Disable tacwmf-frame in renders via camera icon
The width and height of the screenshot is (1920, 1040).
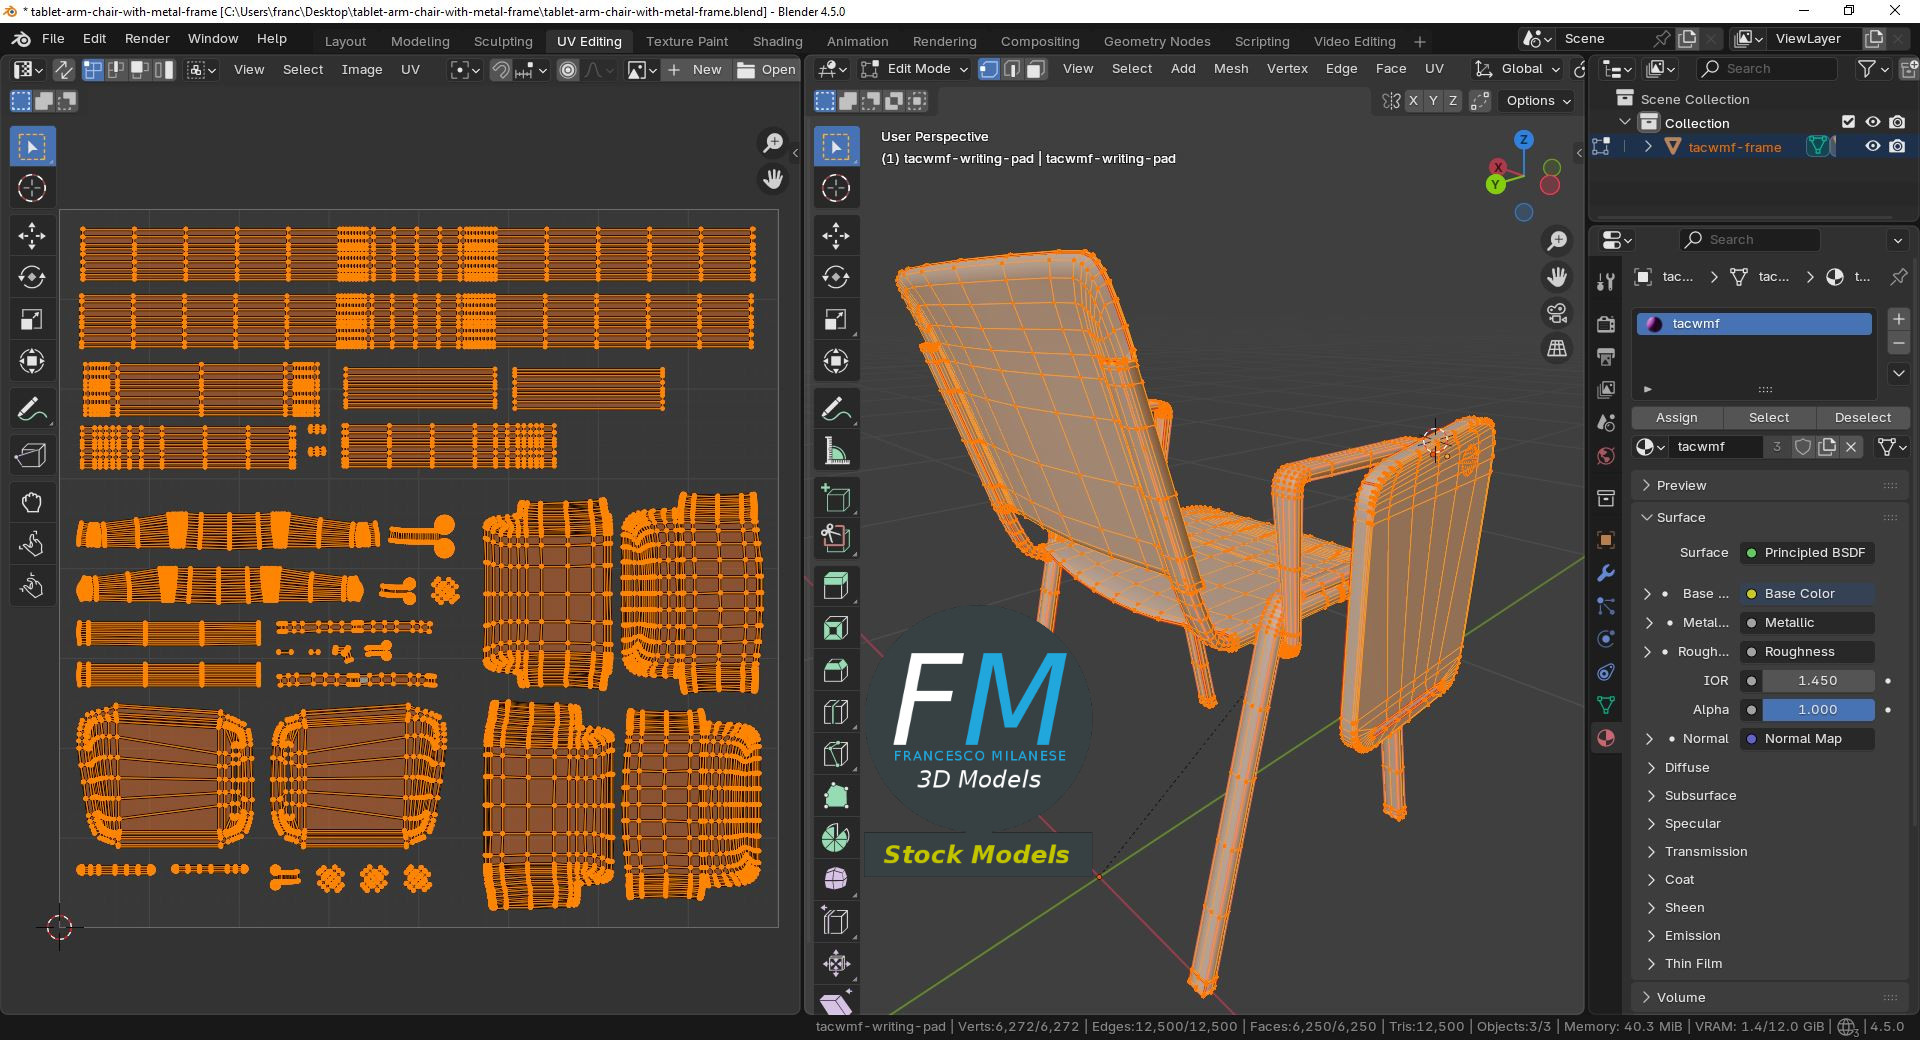1897,146
